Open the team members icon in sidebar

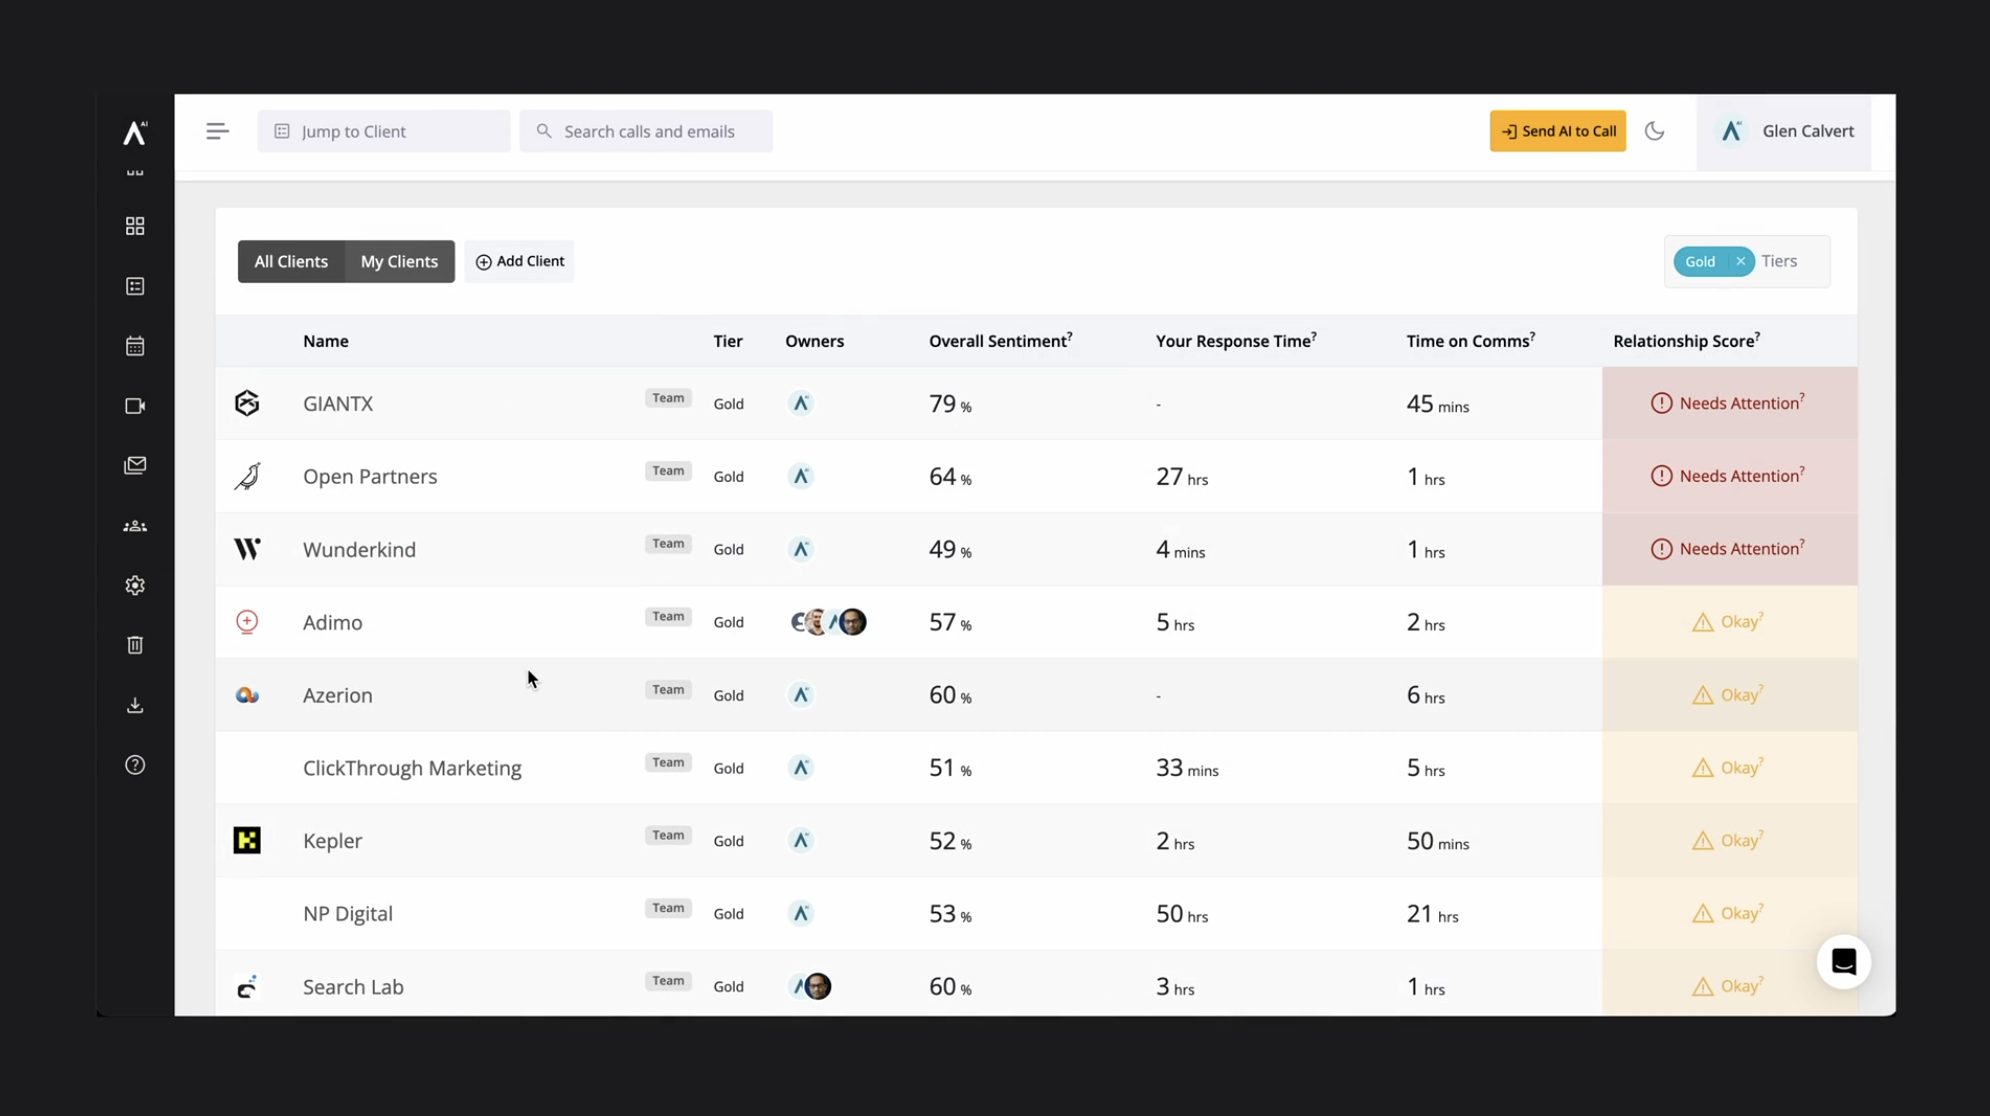[x=135, y=526]
